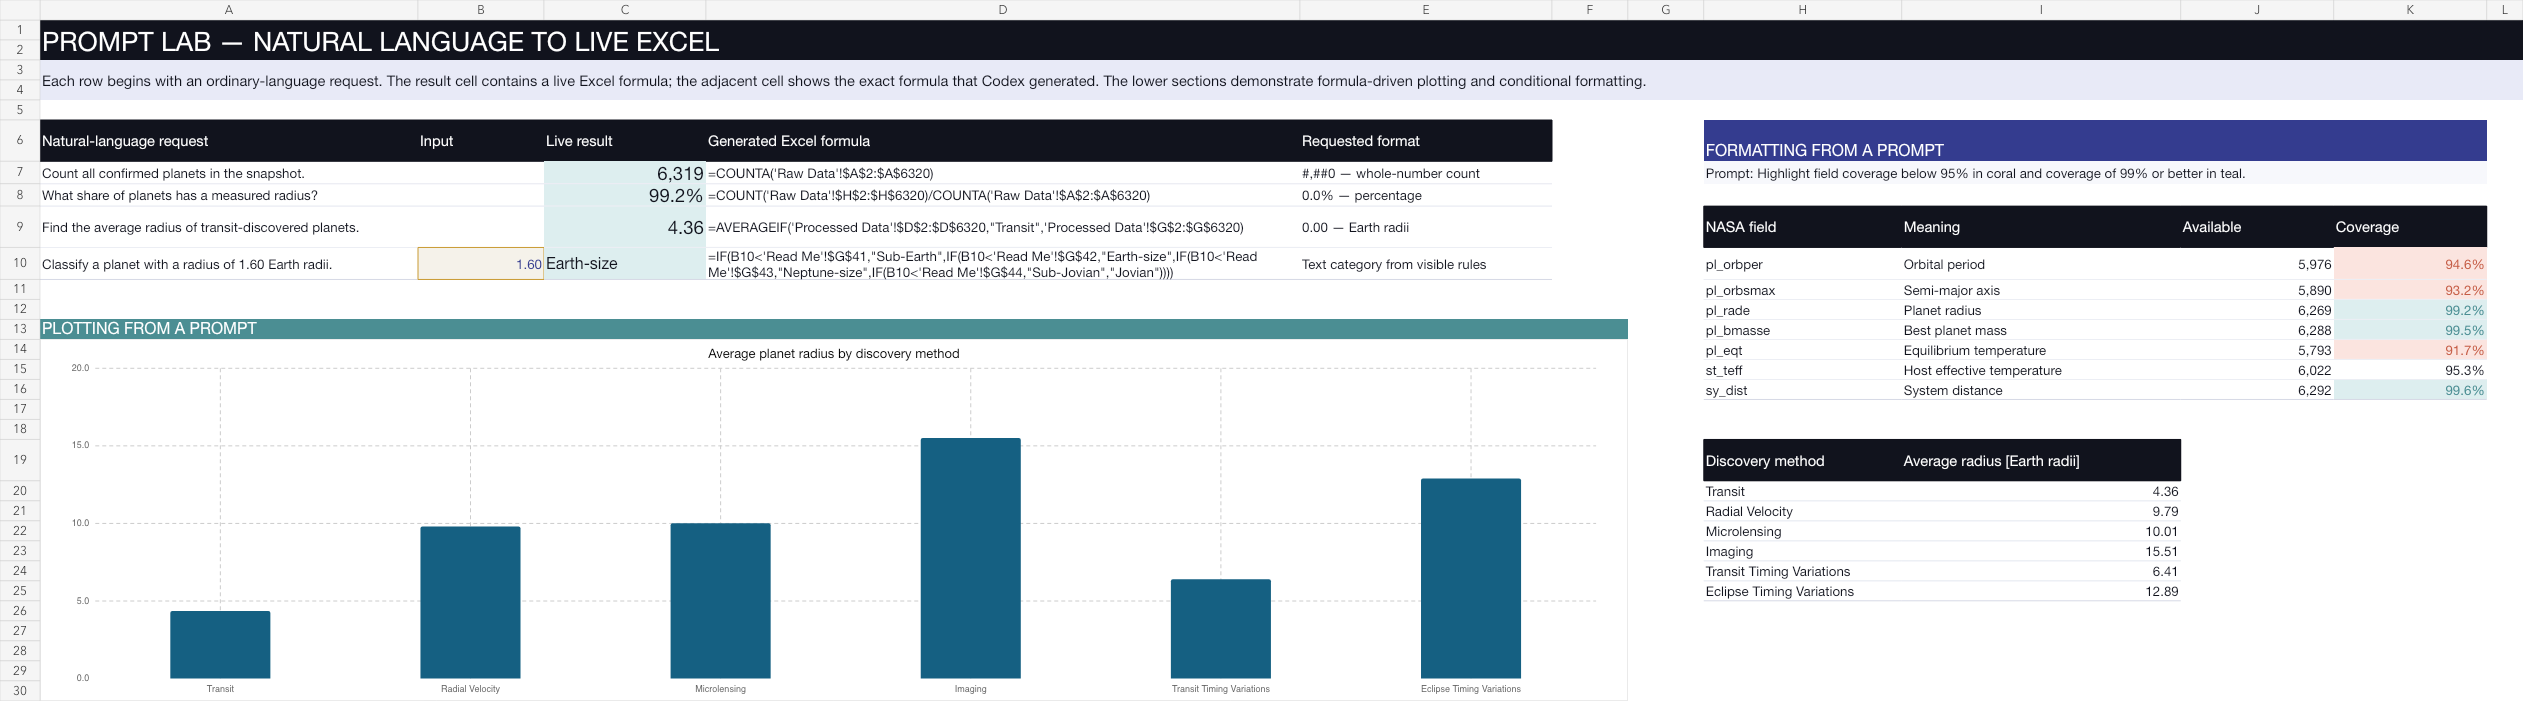Click the coral 94.6% coverage cell
This screenshot has width=2523, height=701.
coord(2410,264)
